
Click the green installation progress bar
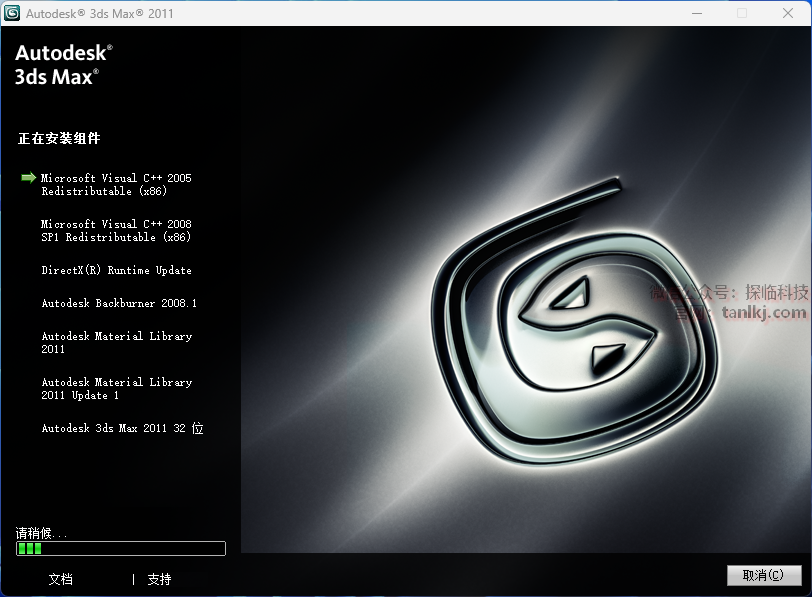(x=120, y=548)
